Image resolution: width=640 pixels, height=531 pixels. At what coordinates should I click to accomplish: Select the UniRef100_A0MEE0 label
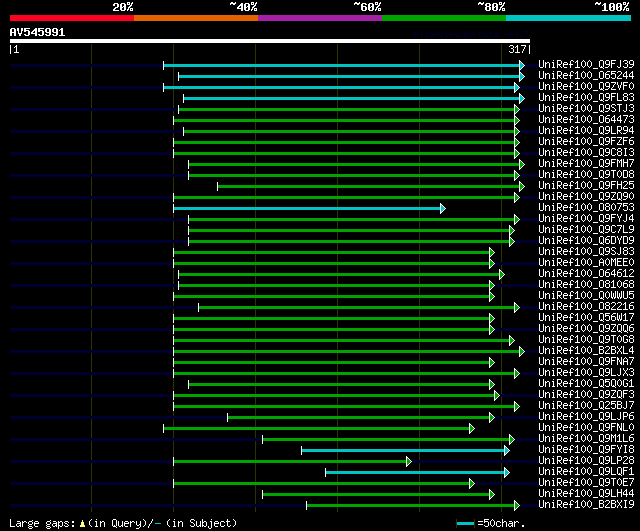tap(586, 262)
